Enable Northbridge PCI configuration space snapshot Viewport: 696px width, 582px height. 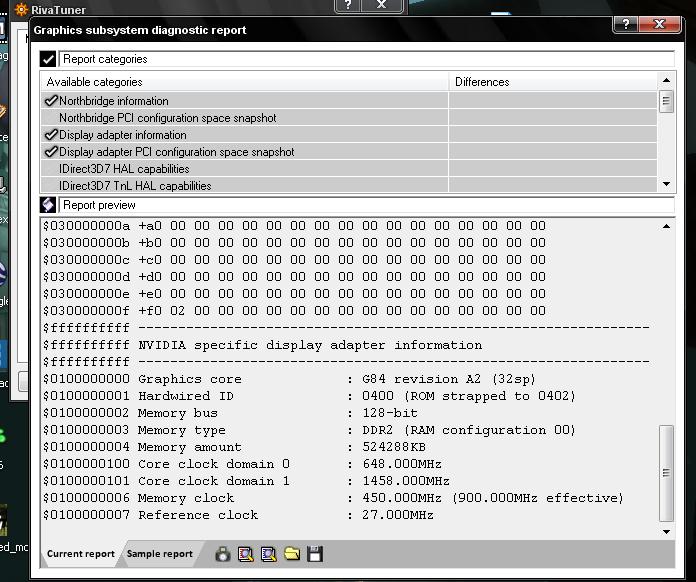point(348,118)
